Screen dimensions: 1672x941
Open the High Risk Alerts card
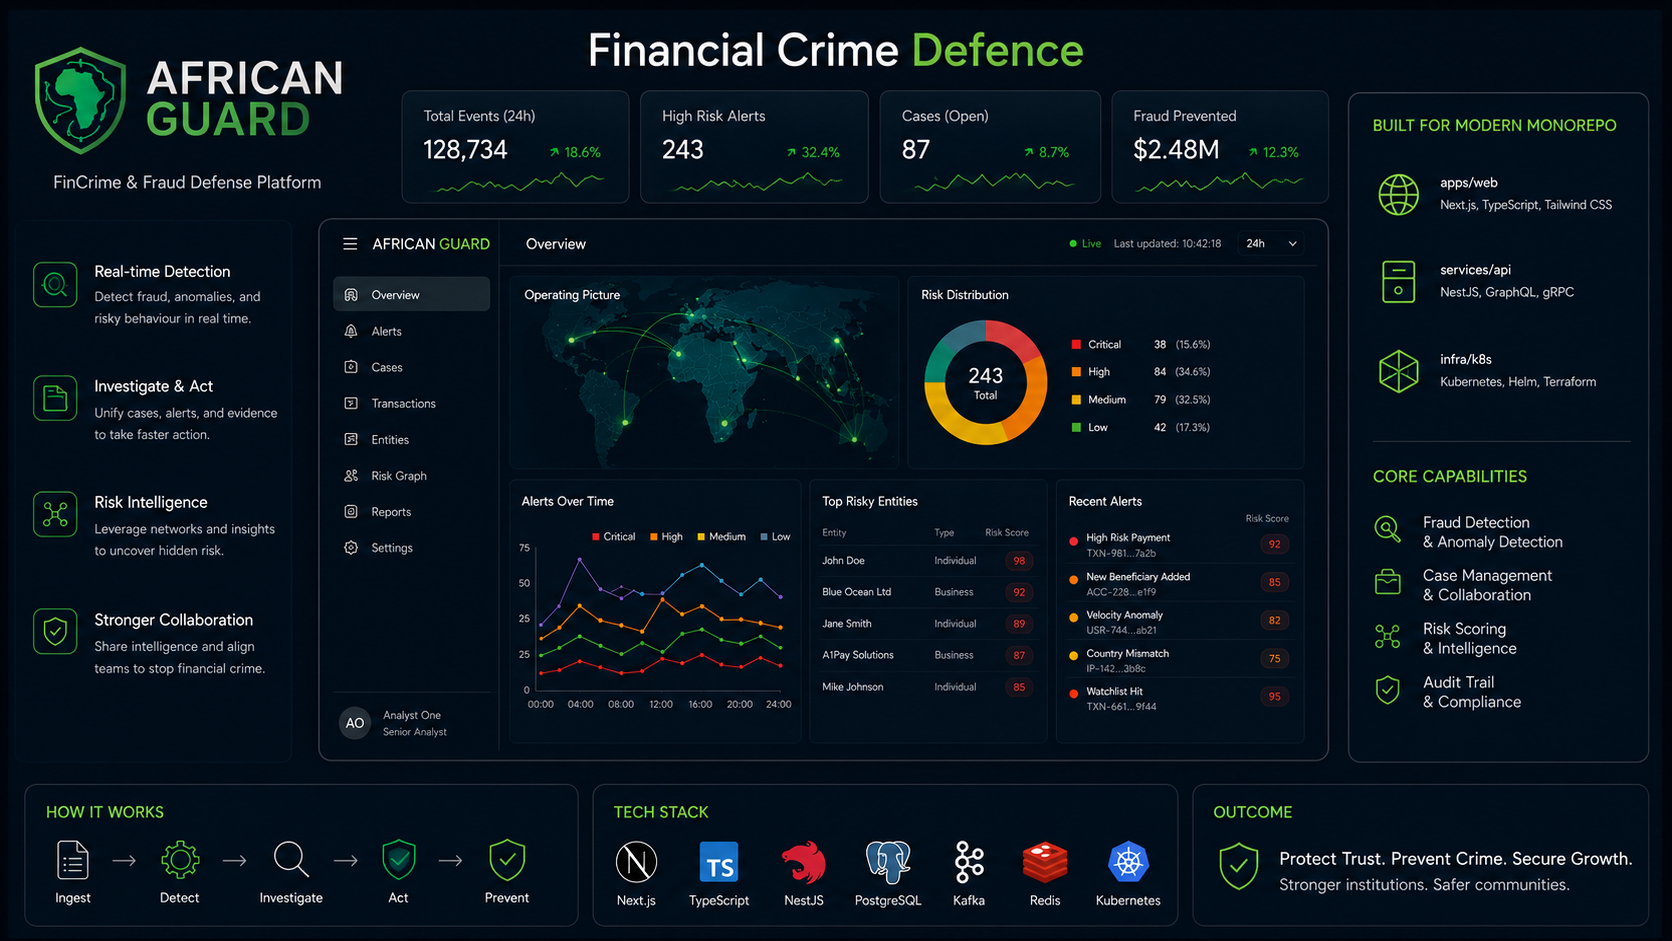pos(754,147)
